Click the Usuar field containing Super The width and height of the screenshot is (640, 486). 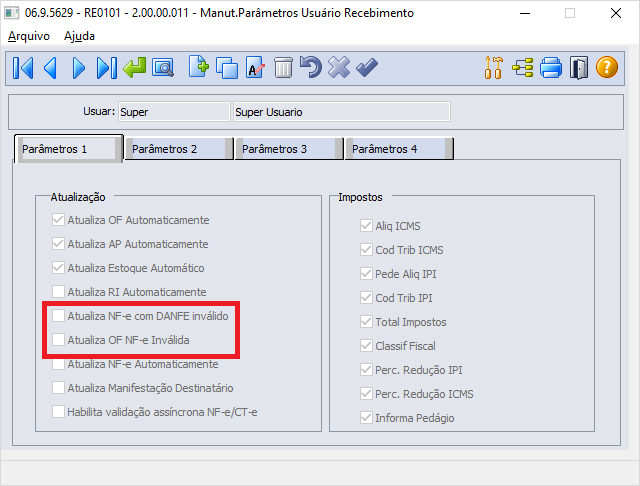[174, 112]
